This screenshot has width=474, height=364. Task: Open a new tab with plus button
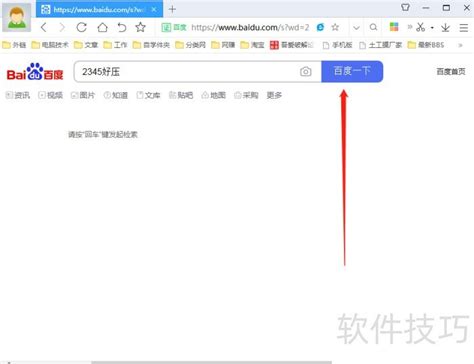pyautogui.click(x=172, y=9)
